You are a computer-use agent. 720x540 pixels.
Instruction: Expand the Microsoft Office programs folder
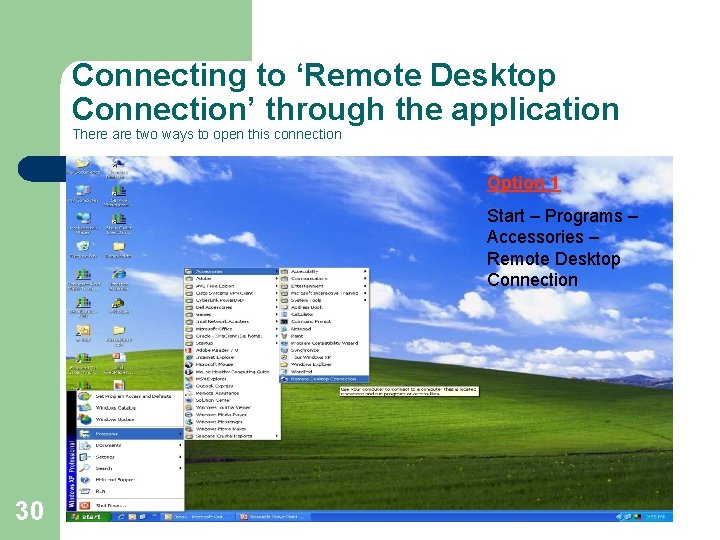[x=232, y=329]
